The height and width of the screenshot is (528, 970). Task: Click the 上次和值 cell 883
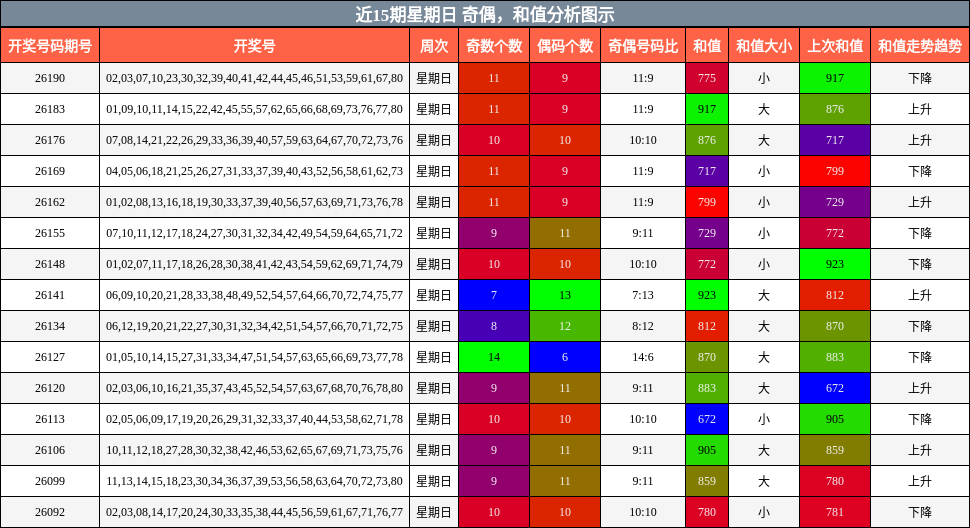(835, 357)
